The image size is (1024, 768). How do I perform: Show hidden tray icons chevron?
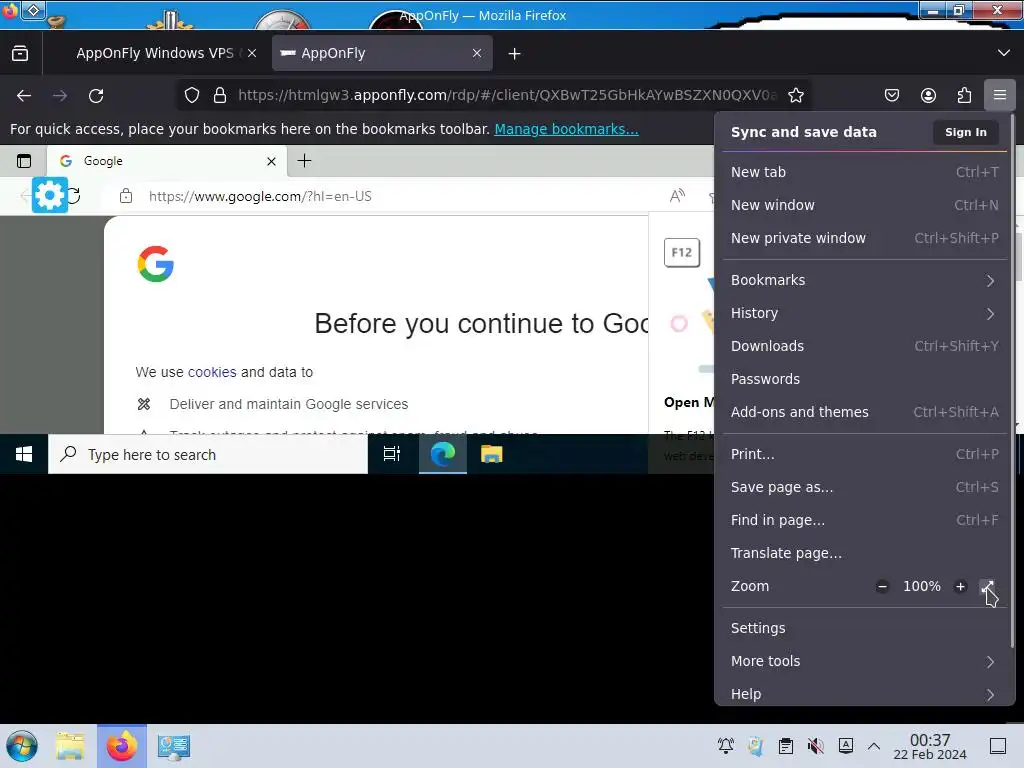(874, 746)
